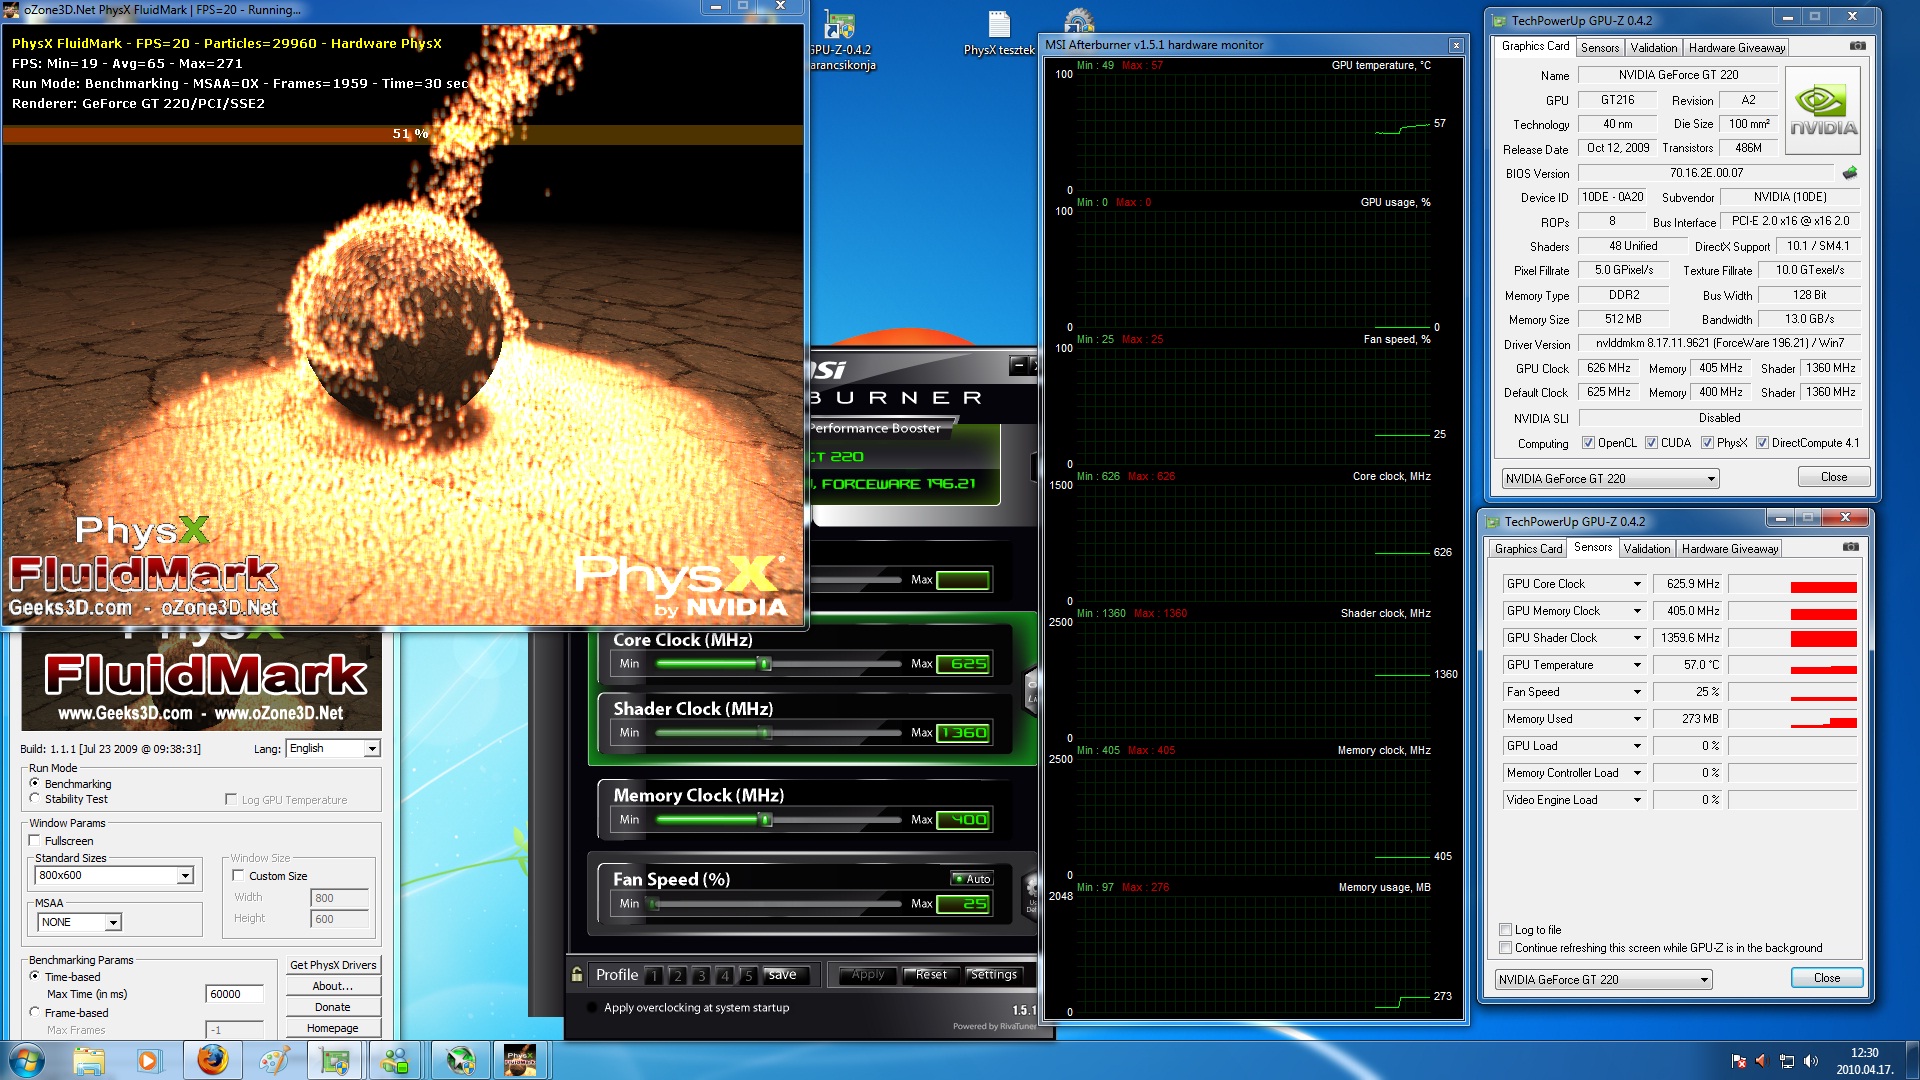Open Hardware Giveaway tab in lower GPU-Z
Viewport: 1920px width, 1080px height.
1729,549
